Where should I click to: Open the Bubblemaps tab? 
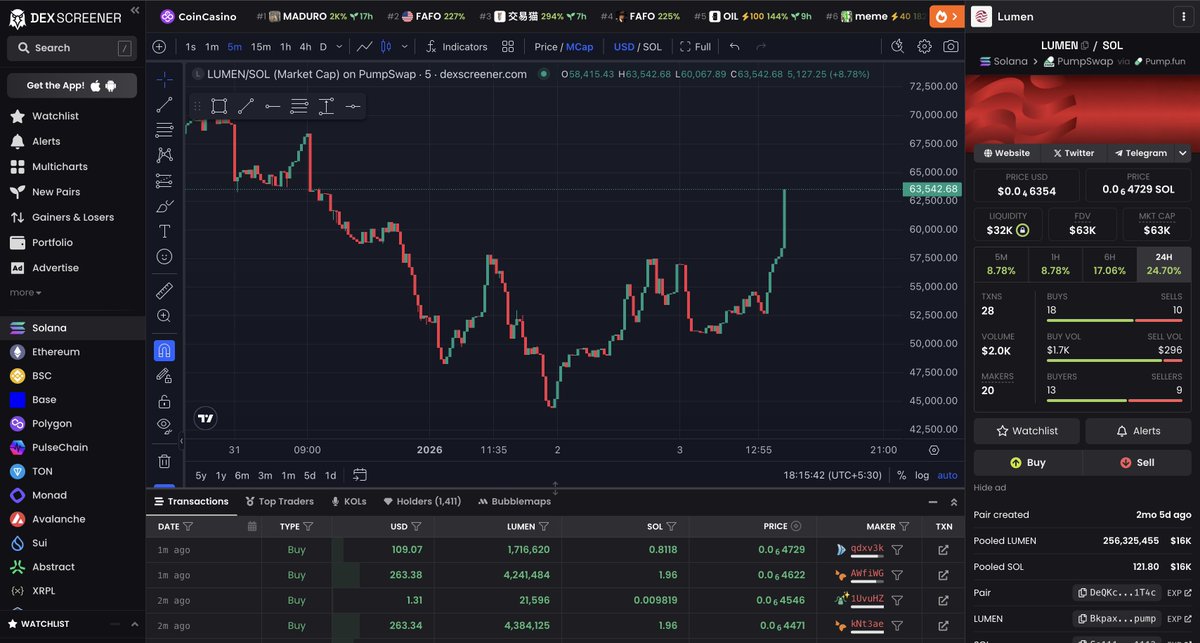[514, 501]
